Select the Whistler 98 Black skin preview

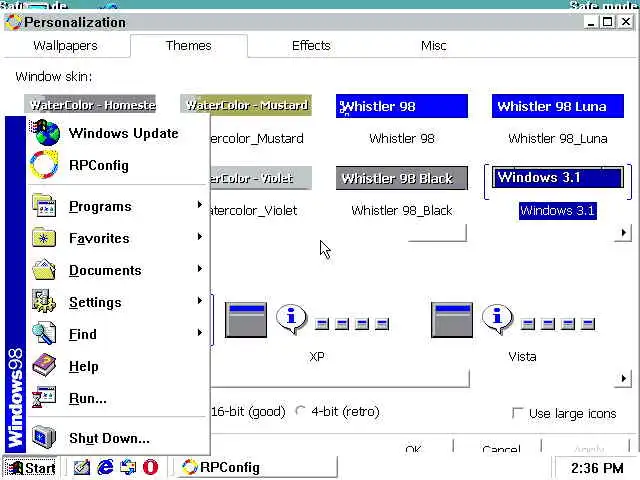tap(402, 178)
